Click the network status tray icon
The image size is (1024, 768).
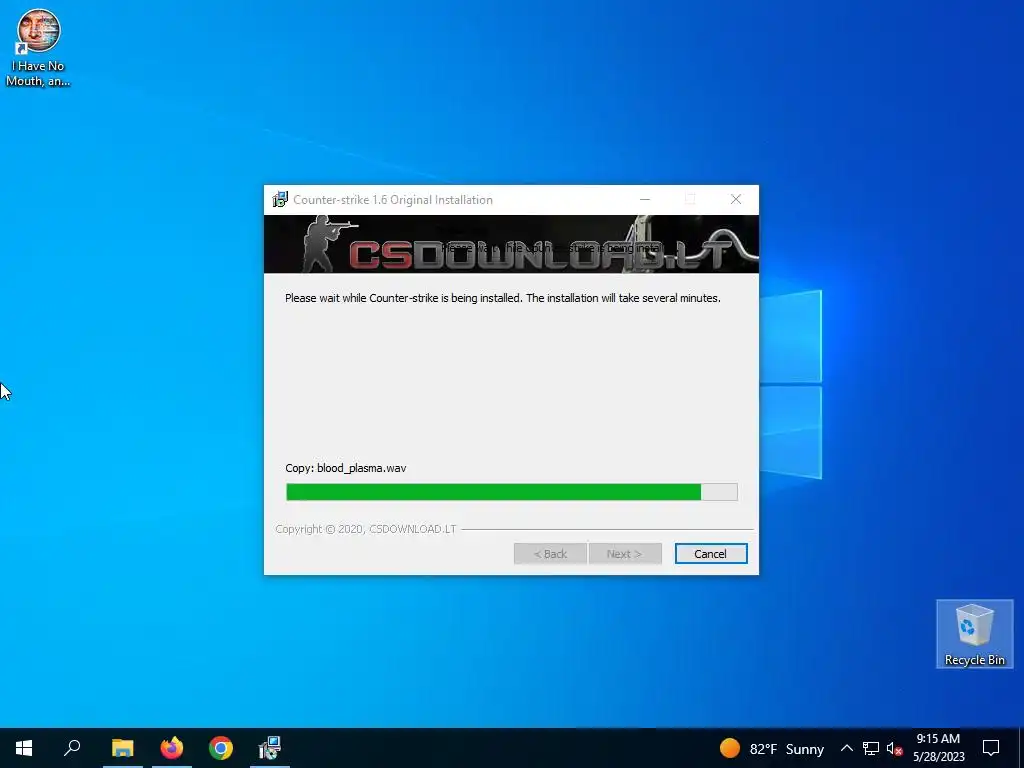(x=871, y=748)
